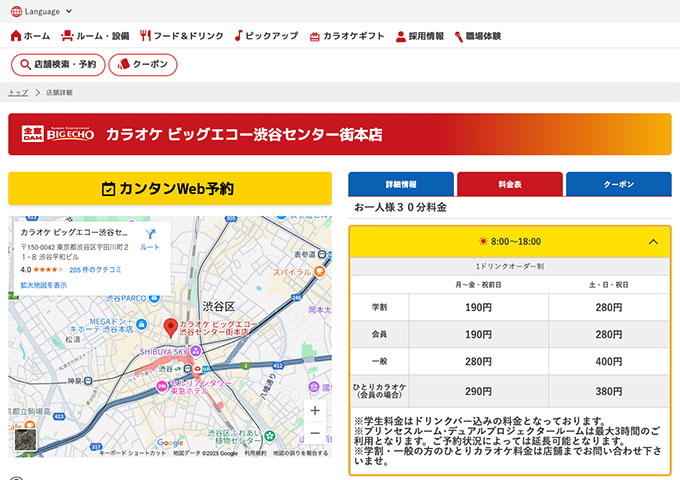Open the map 利用規約 link
This screenshot has height=480, width=680.
[x=255, y=453]
